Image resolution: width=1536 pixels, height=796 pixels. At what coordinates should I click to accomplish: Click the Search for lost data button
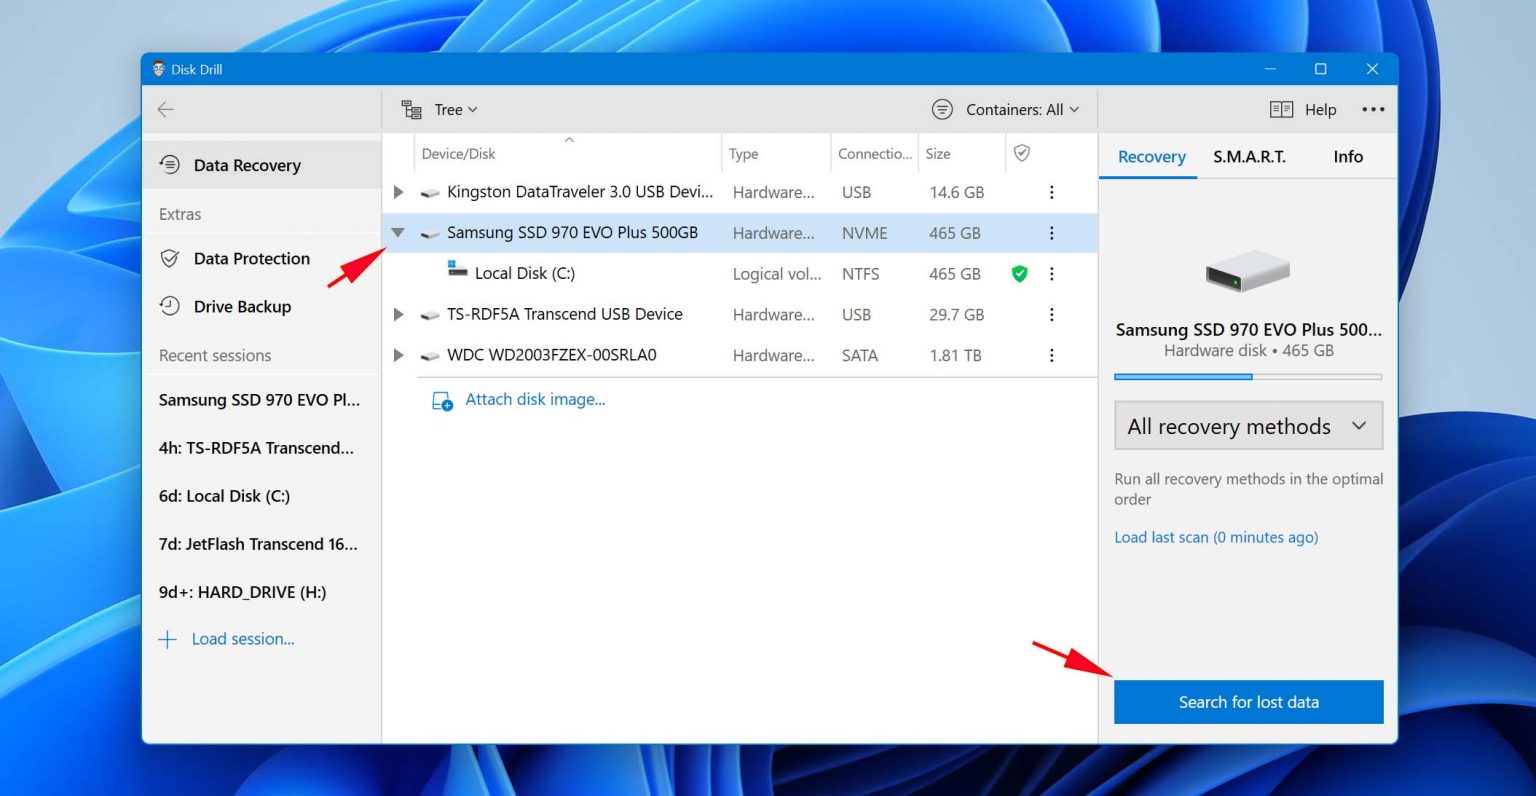pos(1248,701)
